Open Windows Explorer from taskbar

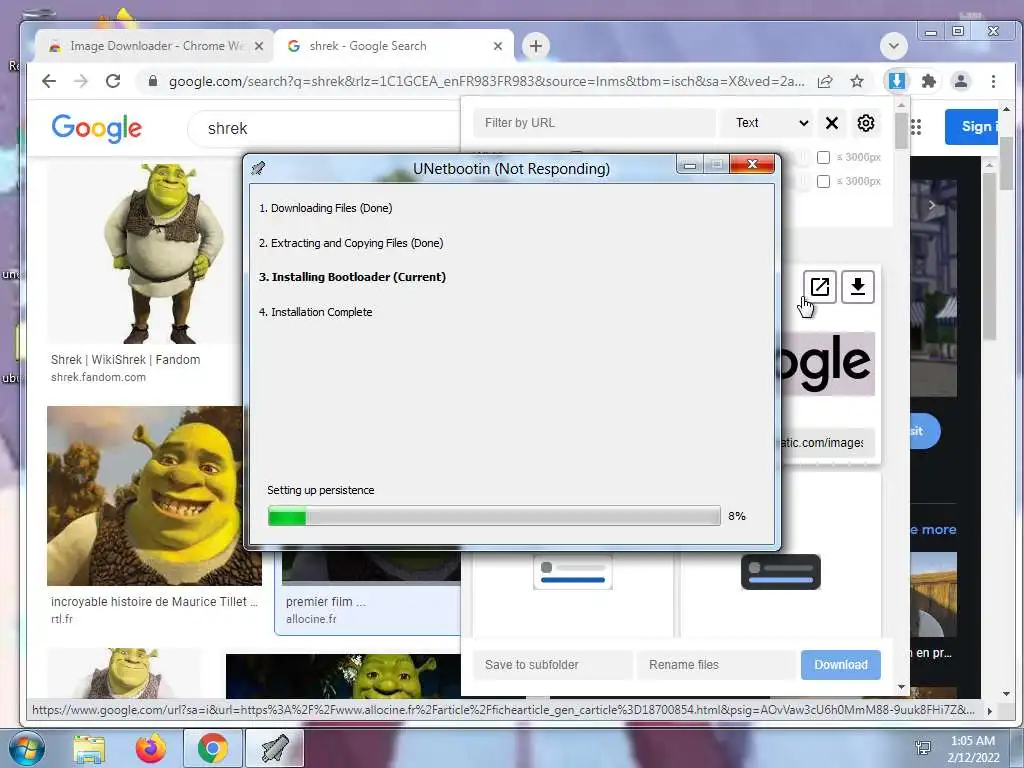tap(89, 748)
